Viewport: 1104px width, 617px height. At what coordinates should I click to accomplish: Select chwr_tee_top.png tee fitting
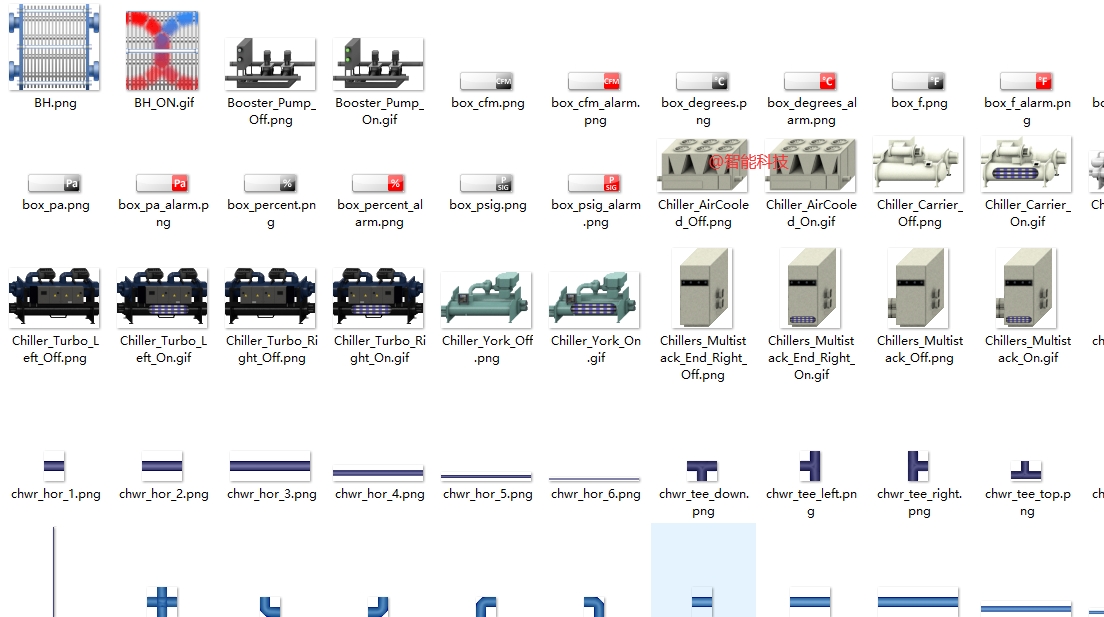pos(1027,470)
